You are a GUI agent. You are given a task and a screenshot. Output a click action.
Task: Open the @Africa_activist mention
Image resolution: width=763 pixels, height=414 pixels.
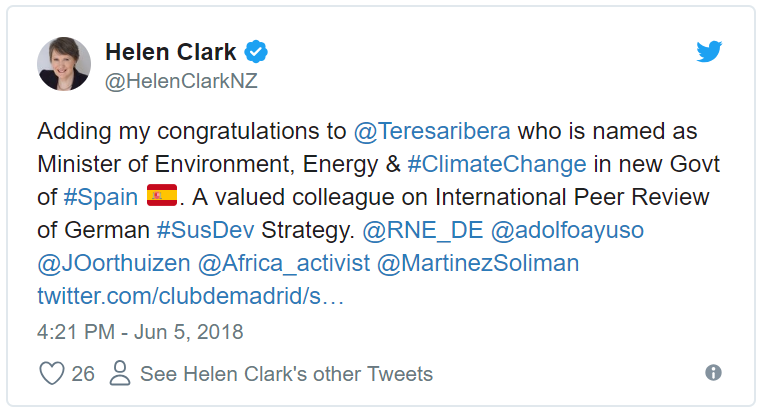click(285, 263)
